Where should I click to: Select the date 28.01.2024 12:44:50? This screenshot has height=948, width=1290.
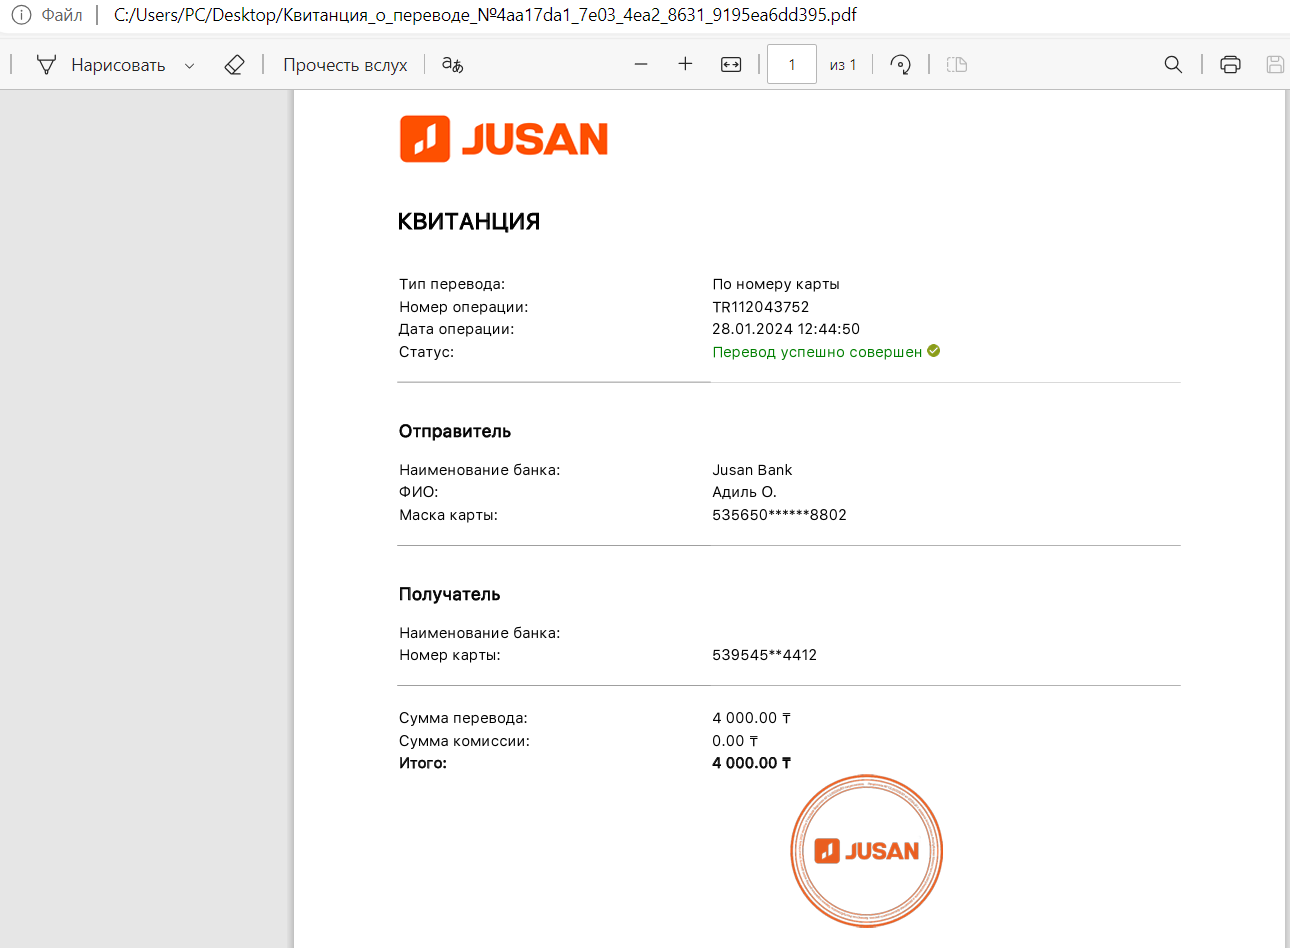(x=786, y=329)
